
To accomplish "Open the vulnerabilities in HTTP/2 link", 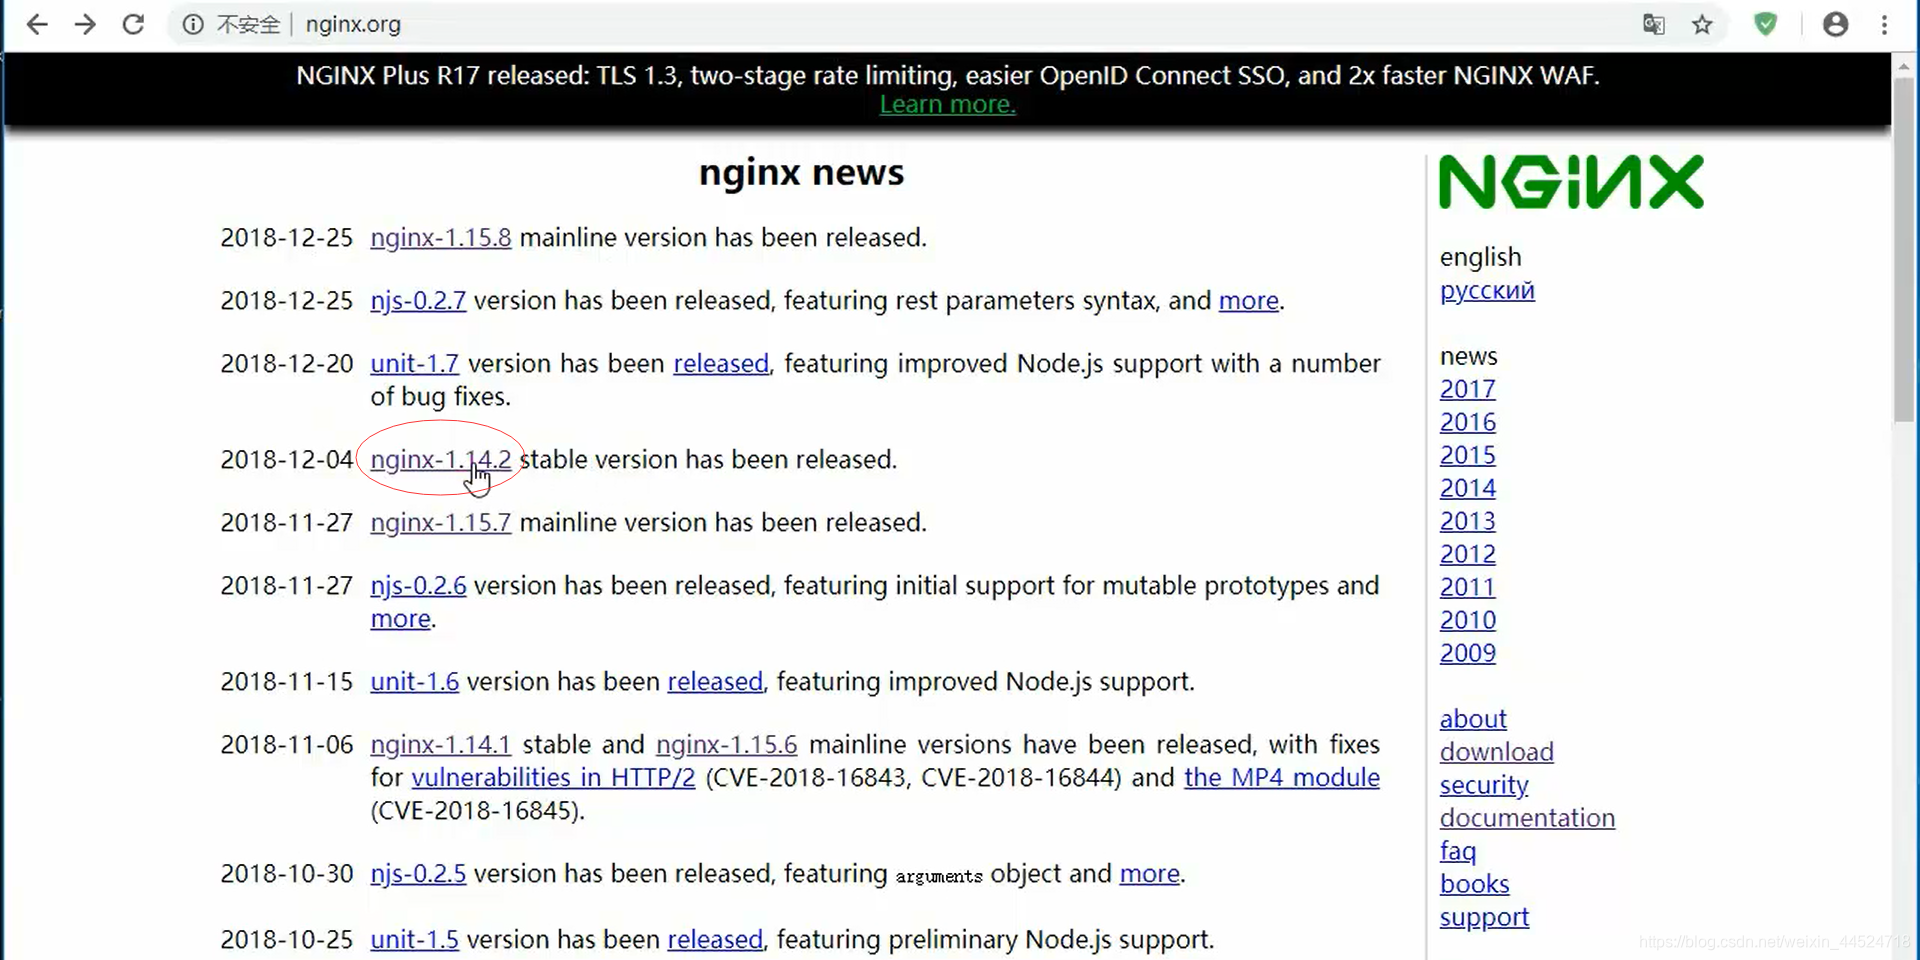I will pyautogui.click(x=553, y=778).
